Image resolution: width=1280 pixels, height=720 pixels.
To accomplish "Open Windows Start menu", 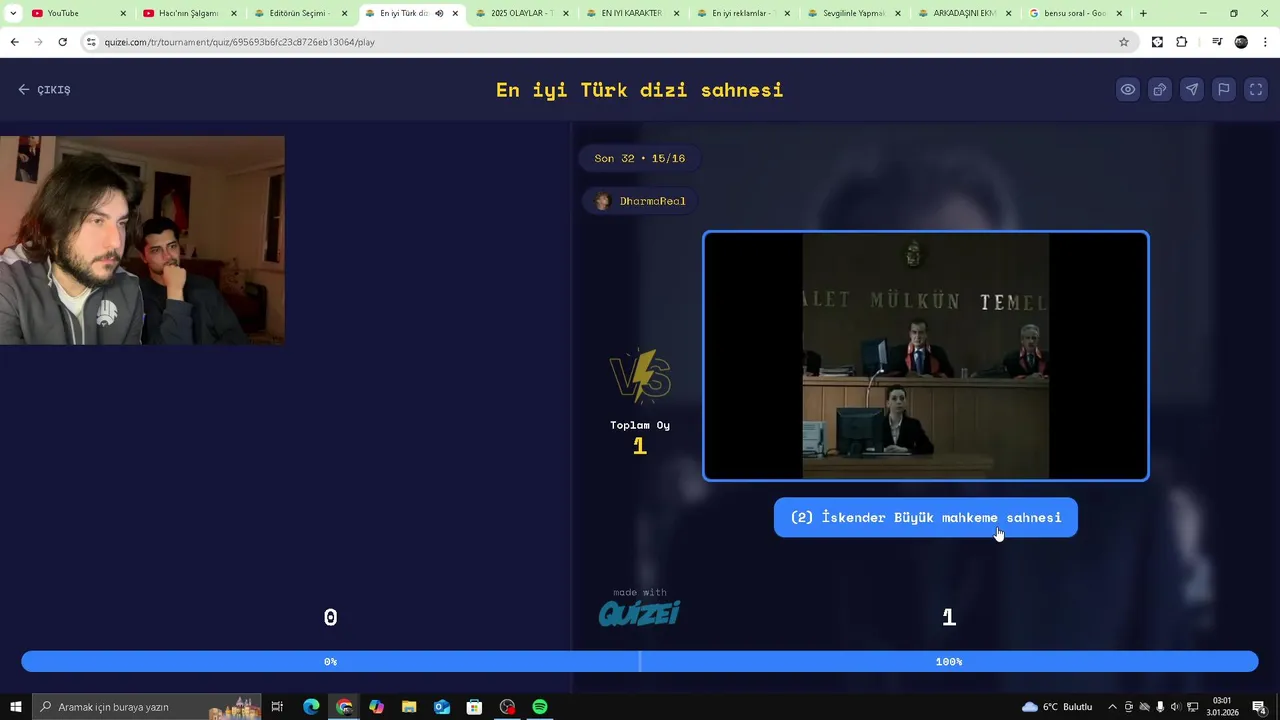I will click(x=15, y=707).
